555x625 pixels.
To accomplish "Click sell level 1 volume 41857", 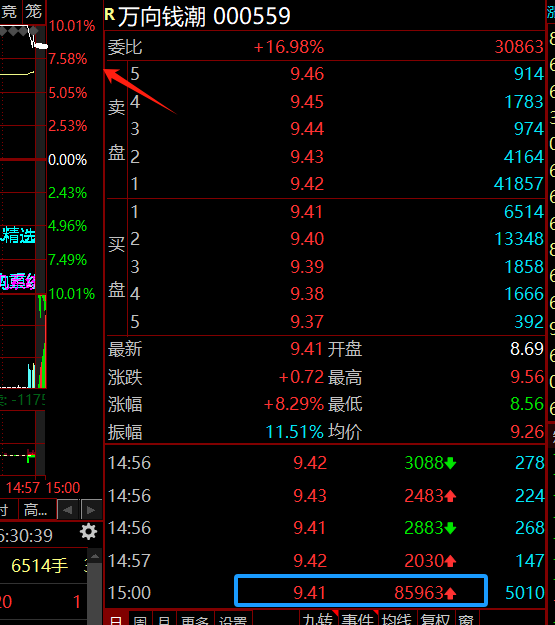I will pyautogui.click(x=519, y=184).
